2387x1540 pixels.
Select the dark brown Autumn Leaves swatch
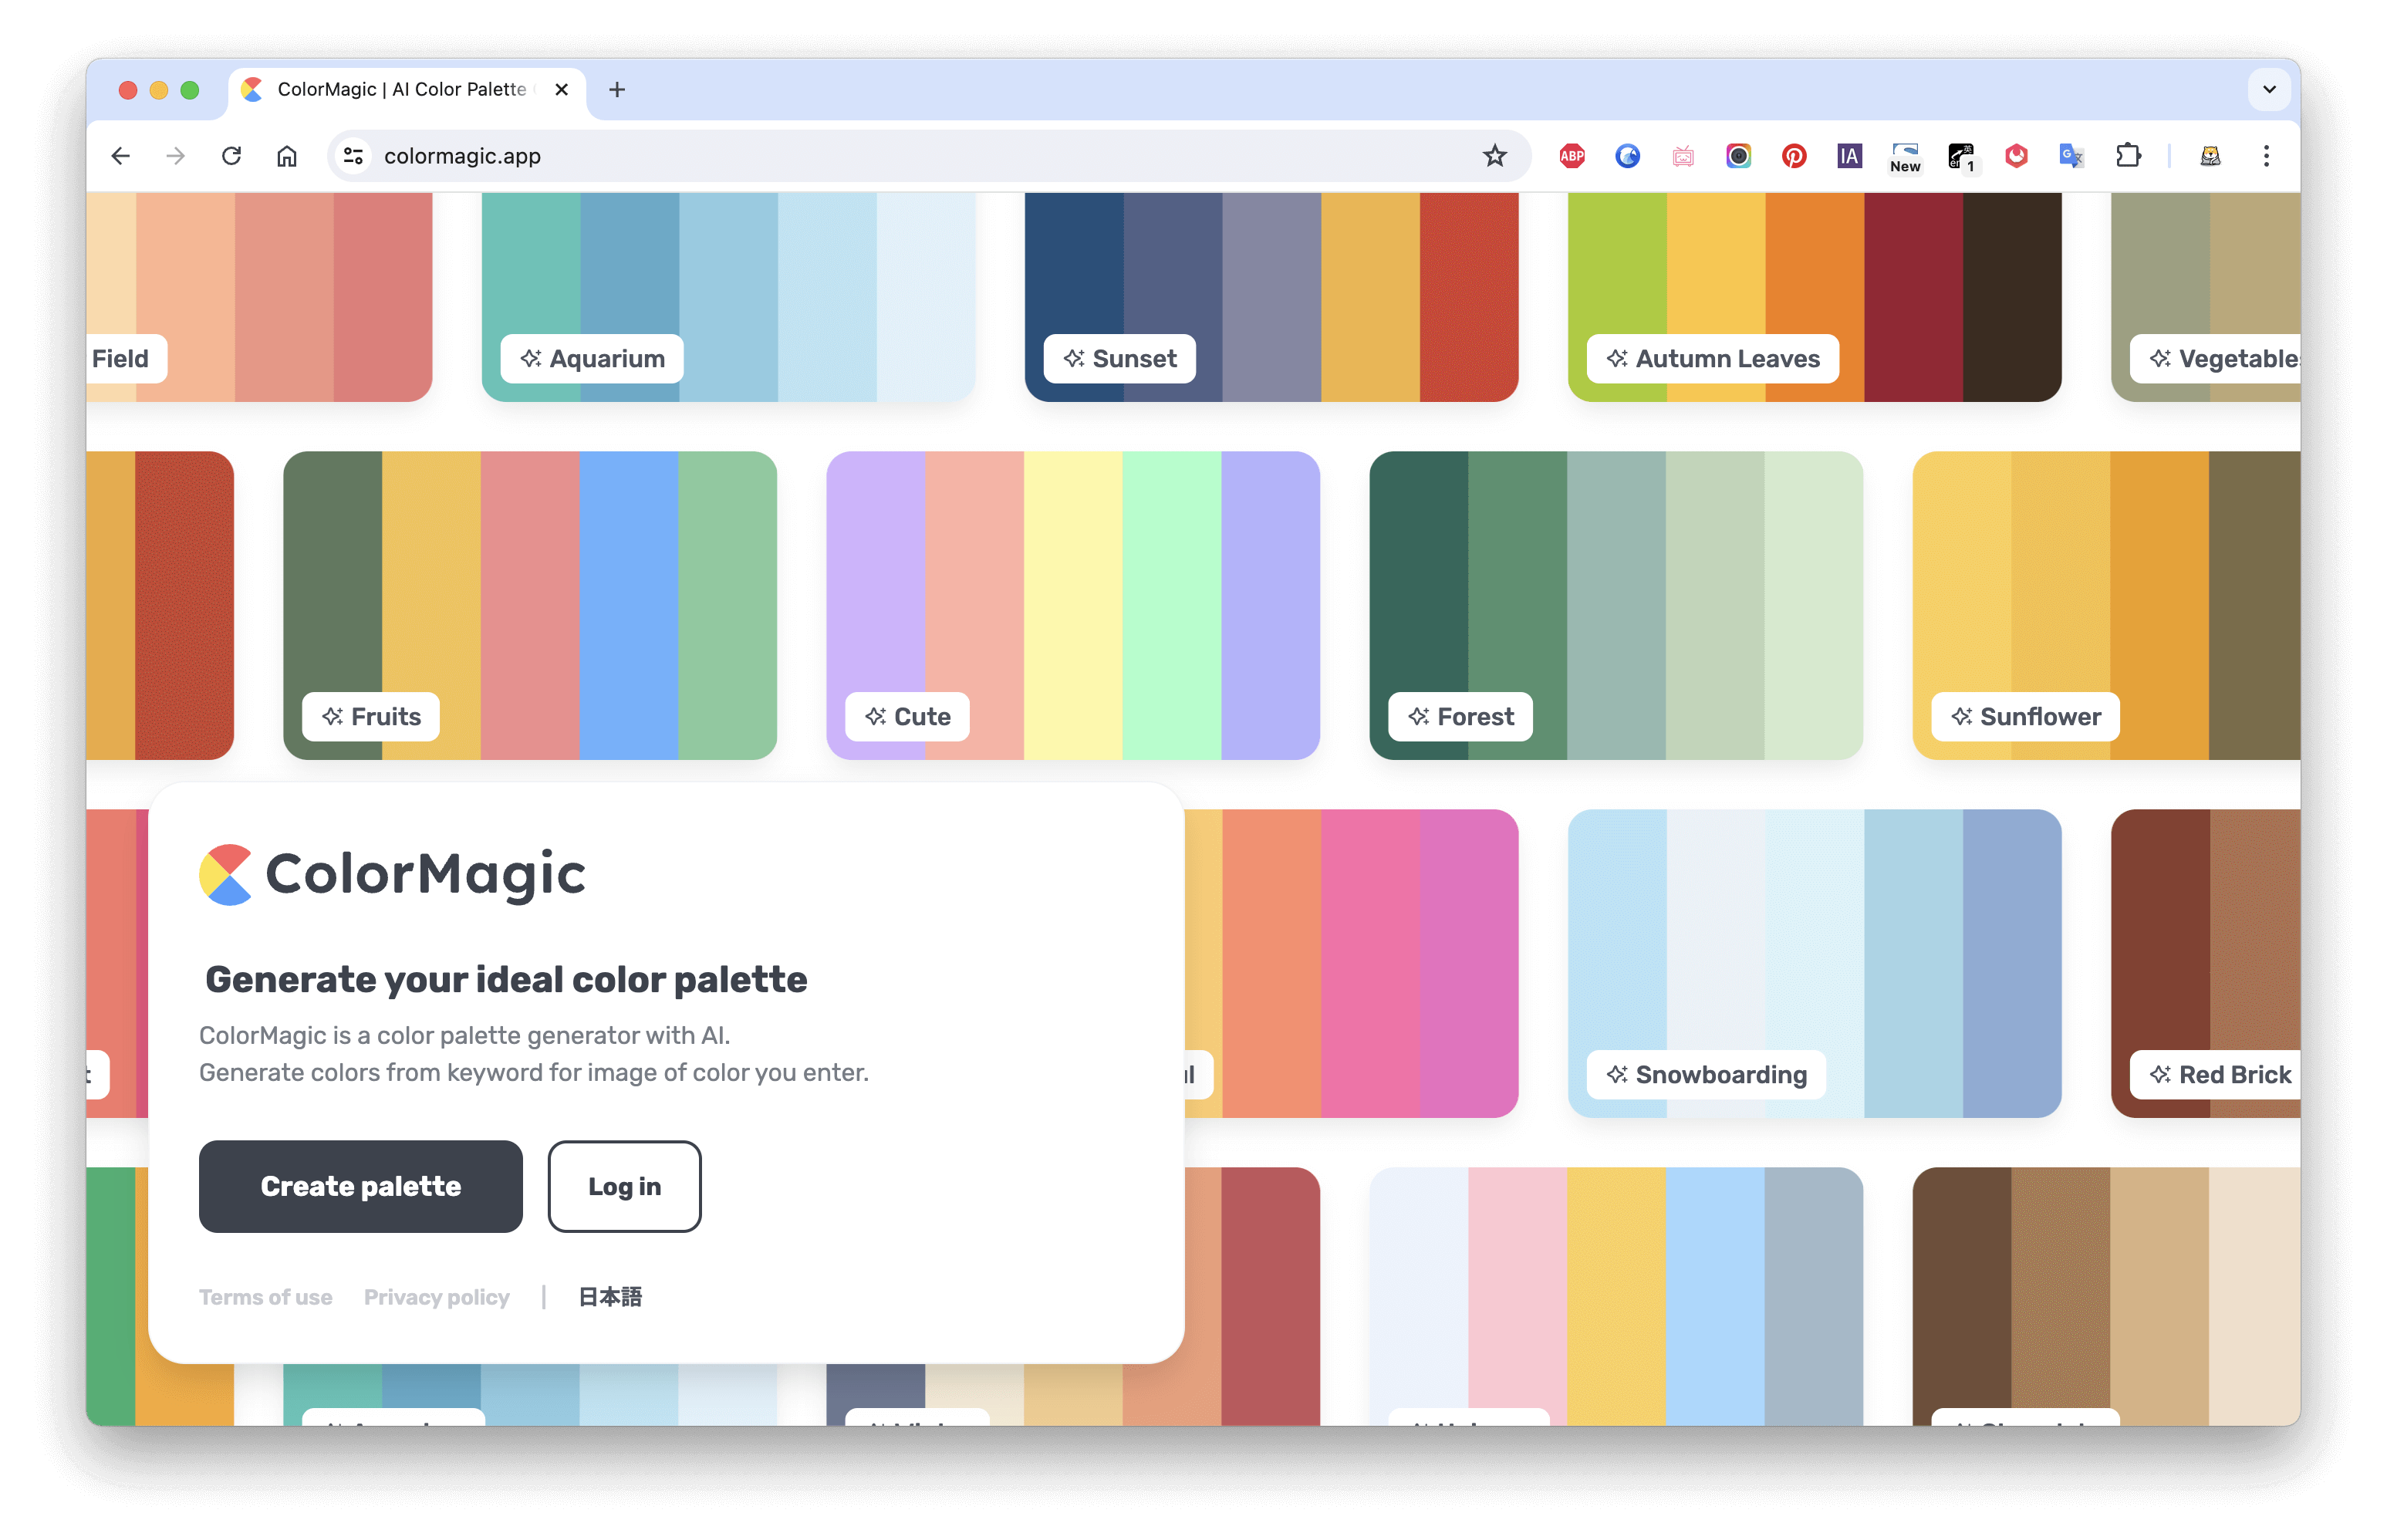pos(2012,297)
